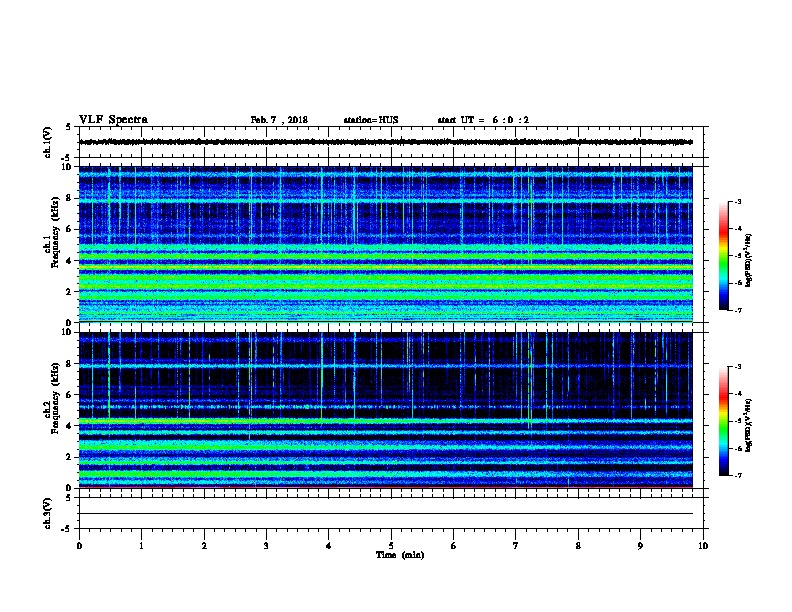Screen dimensions: 792x612
Task: Click inside the ch.1 spectrogram panel
Action: point(385,244)
